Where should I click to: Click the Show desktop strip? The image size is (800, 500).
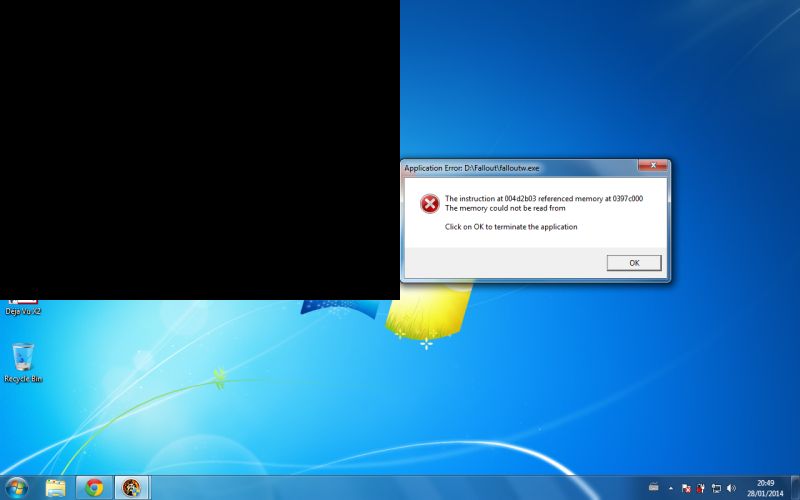795,488
